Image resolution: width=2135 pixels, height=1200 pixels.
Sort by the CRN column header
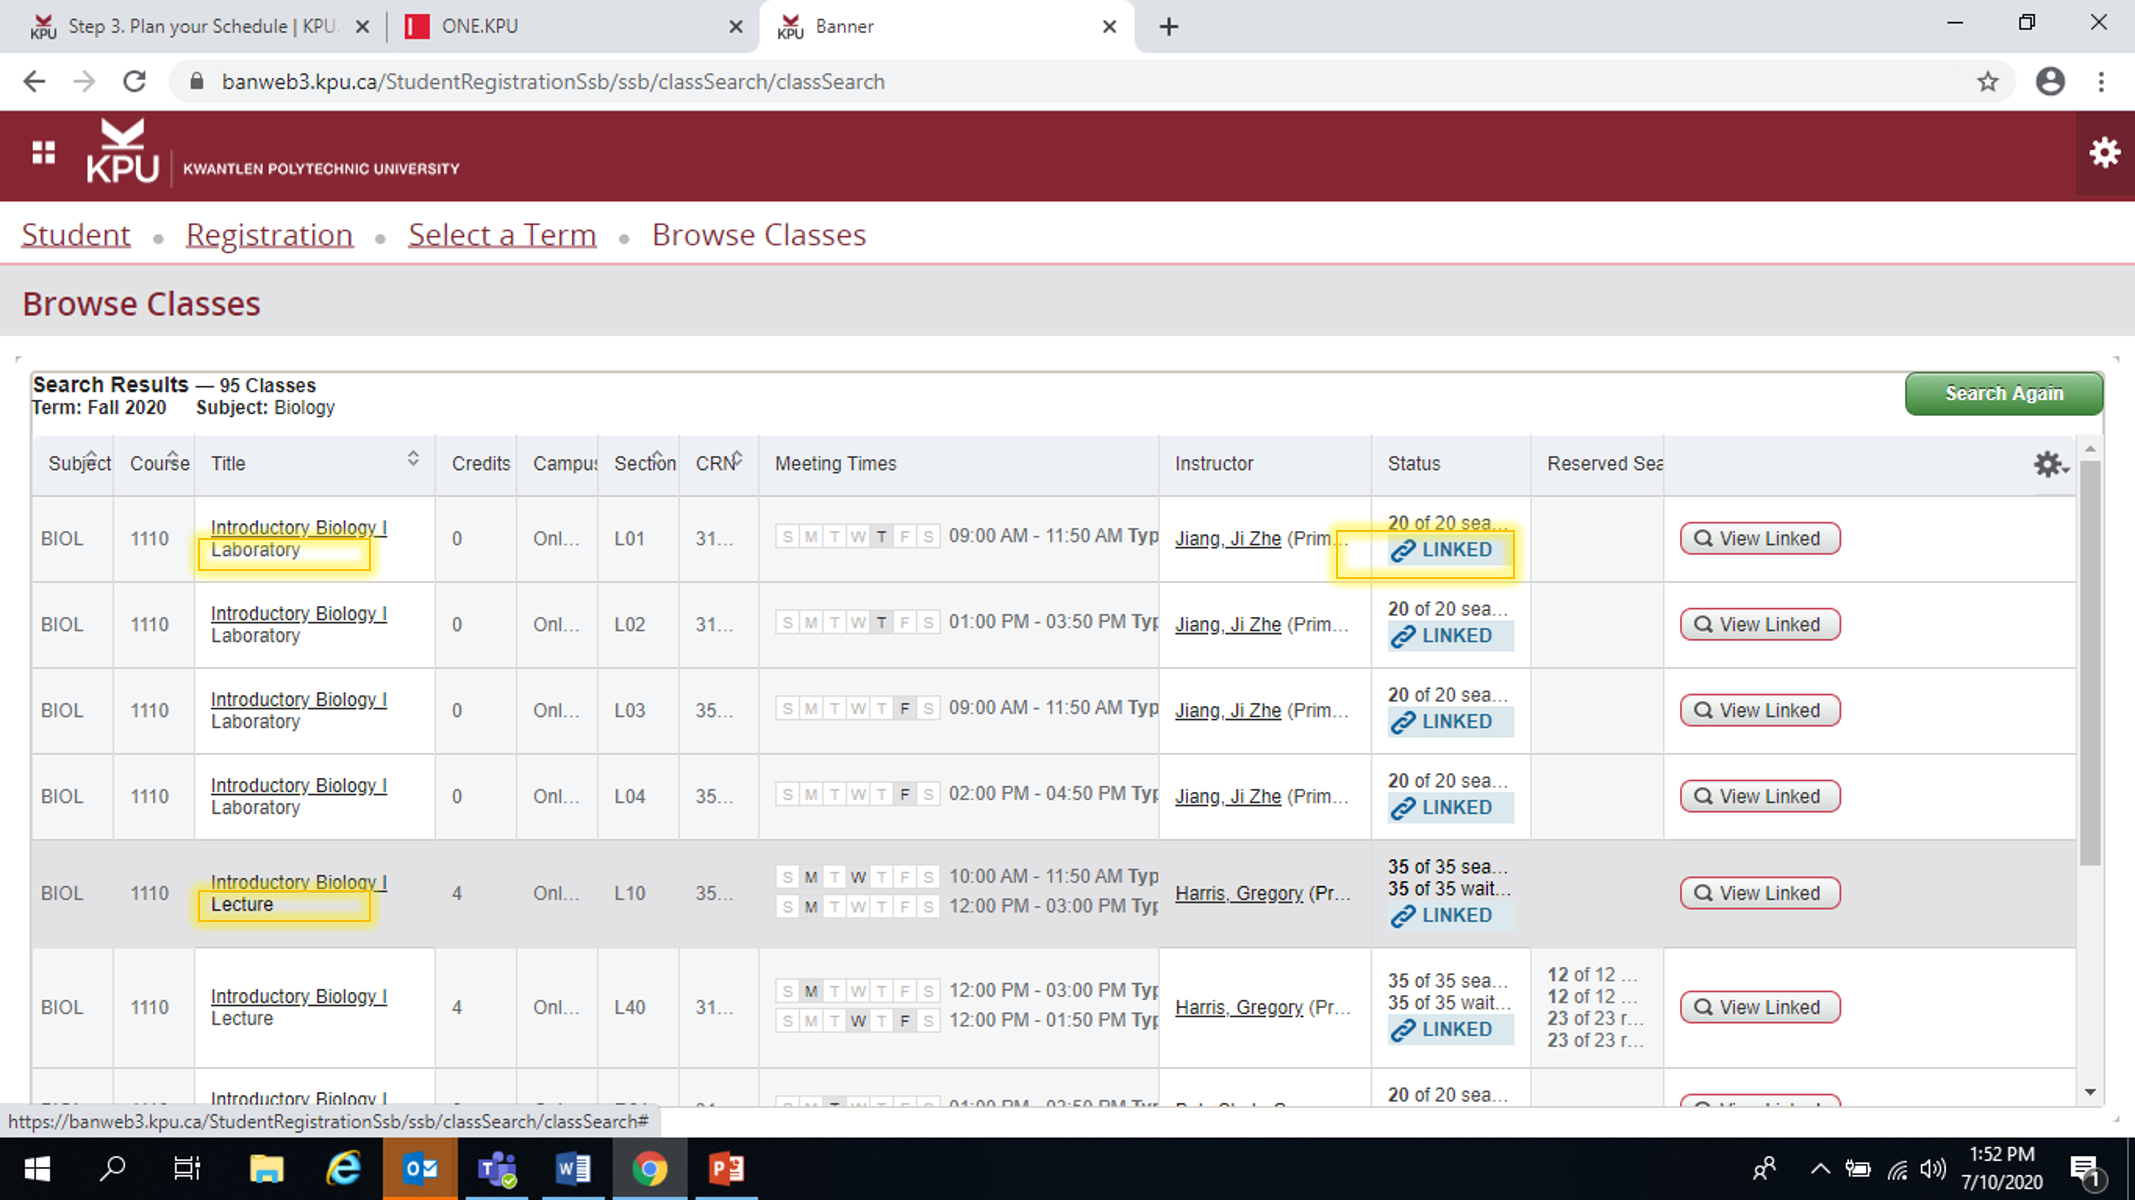click(717, 464)
